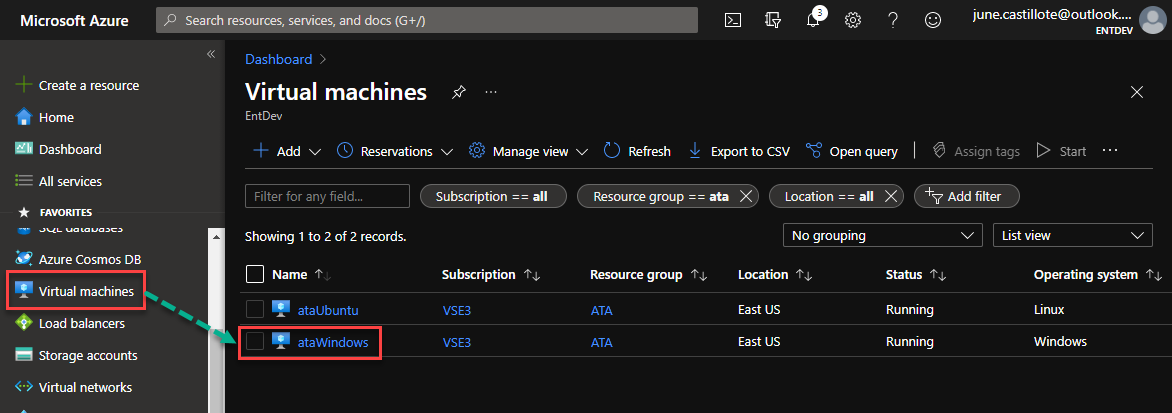
Task: Open Directory and subscription filter icon
Action: [x=774, y=20]
